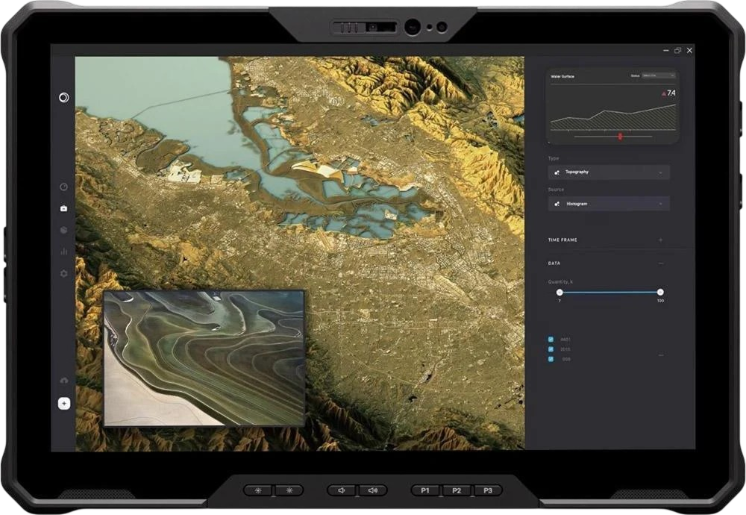Click the red marker on chart timeline
This screenshot has height=515, width=746.
[x=620, y=137]
